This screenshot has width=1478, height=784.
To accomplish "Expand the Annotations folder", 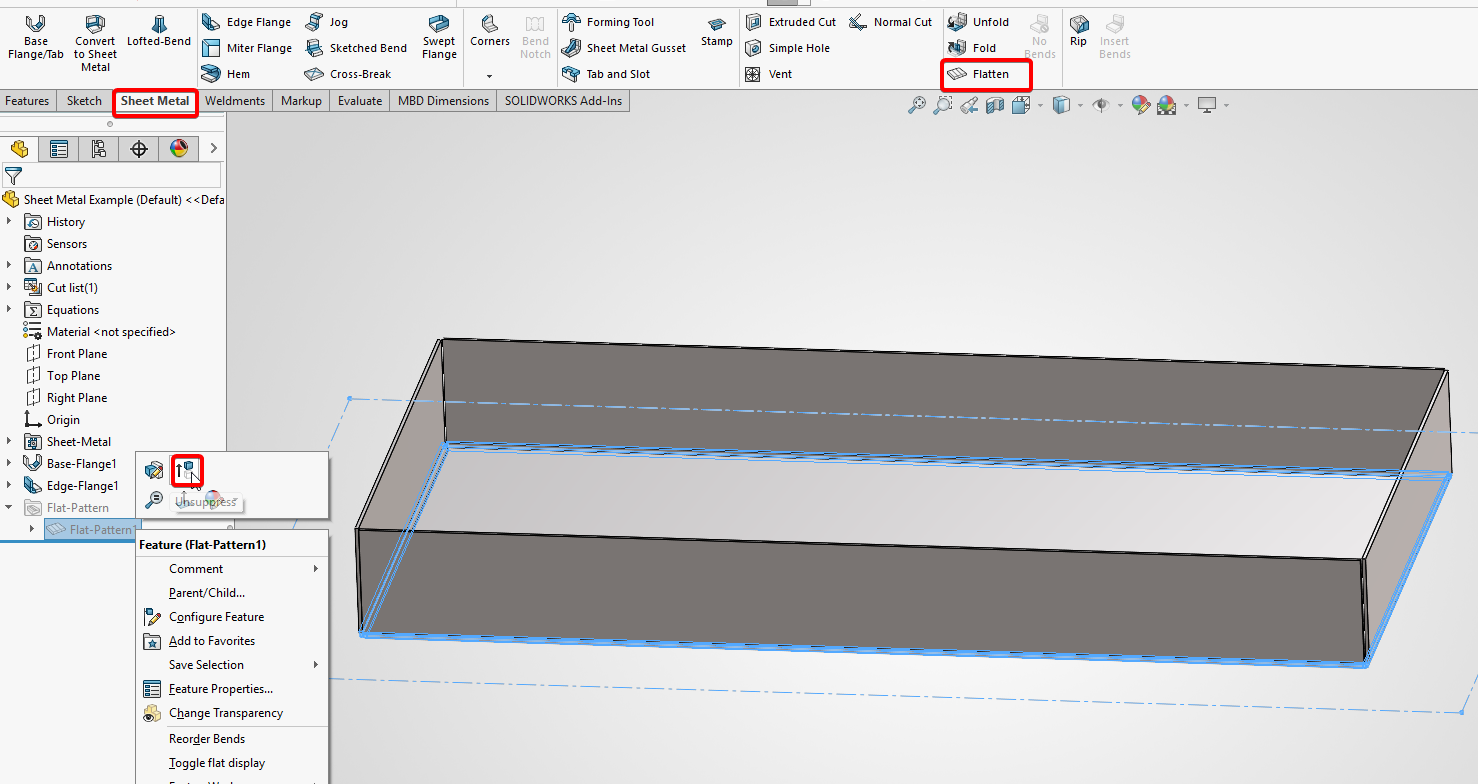I will tap(9, 265).
